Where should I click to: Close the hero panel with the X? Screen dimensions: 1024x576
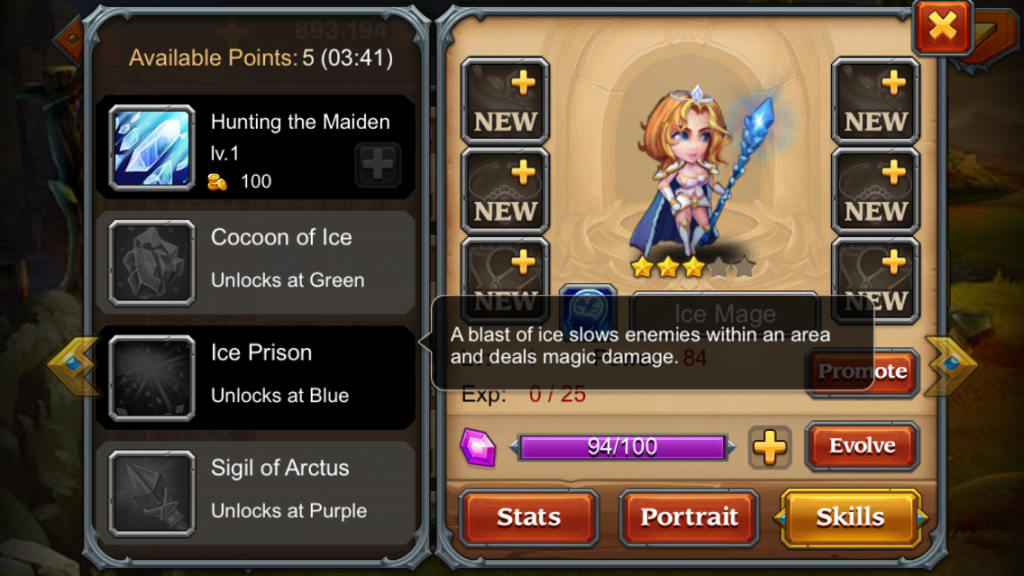click(x=942, y=27)
